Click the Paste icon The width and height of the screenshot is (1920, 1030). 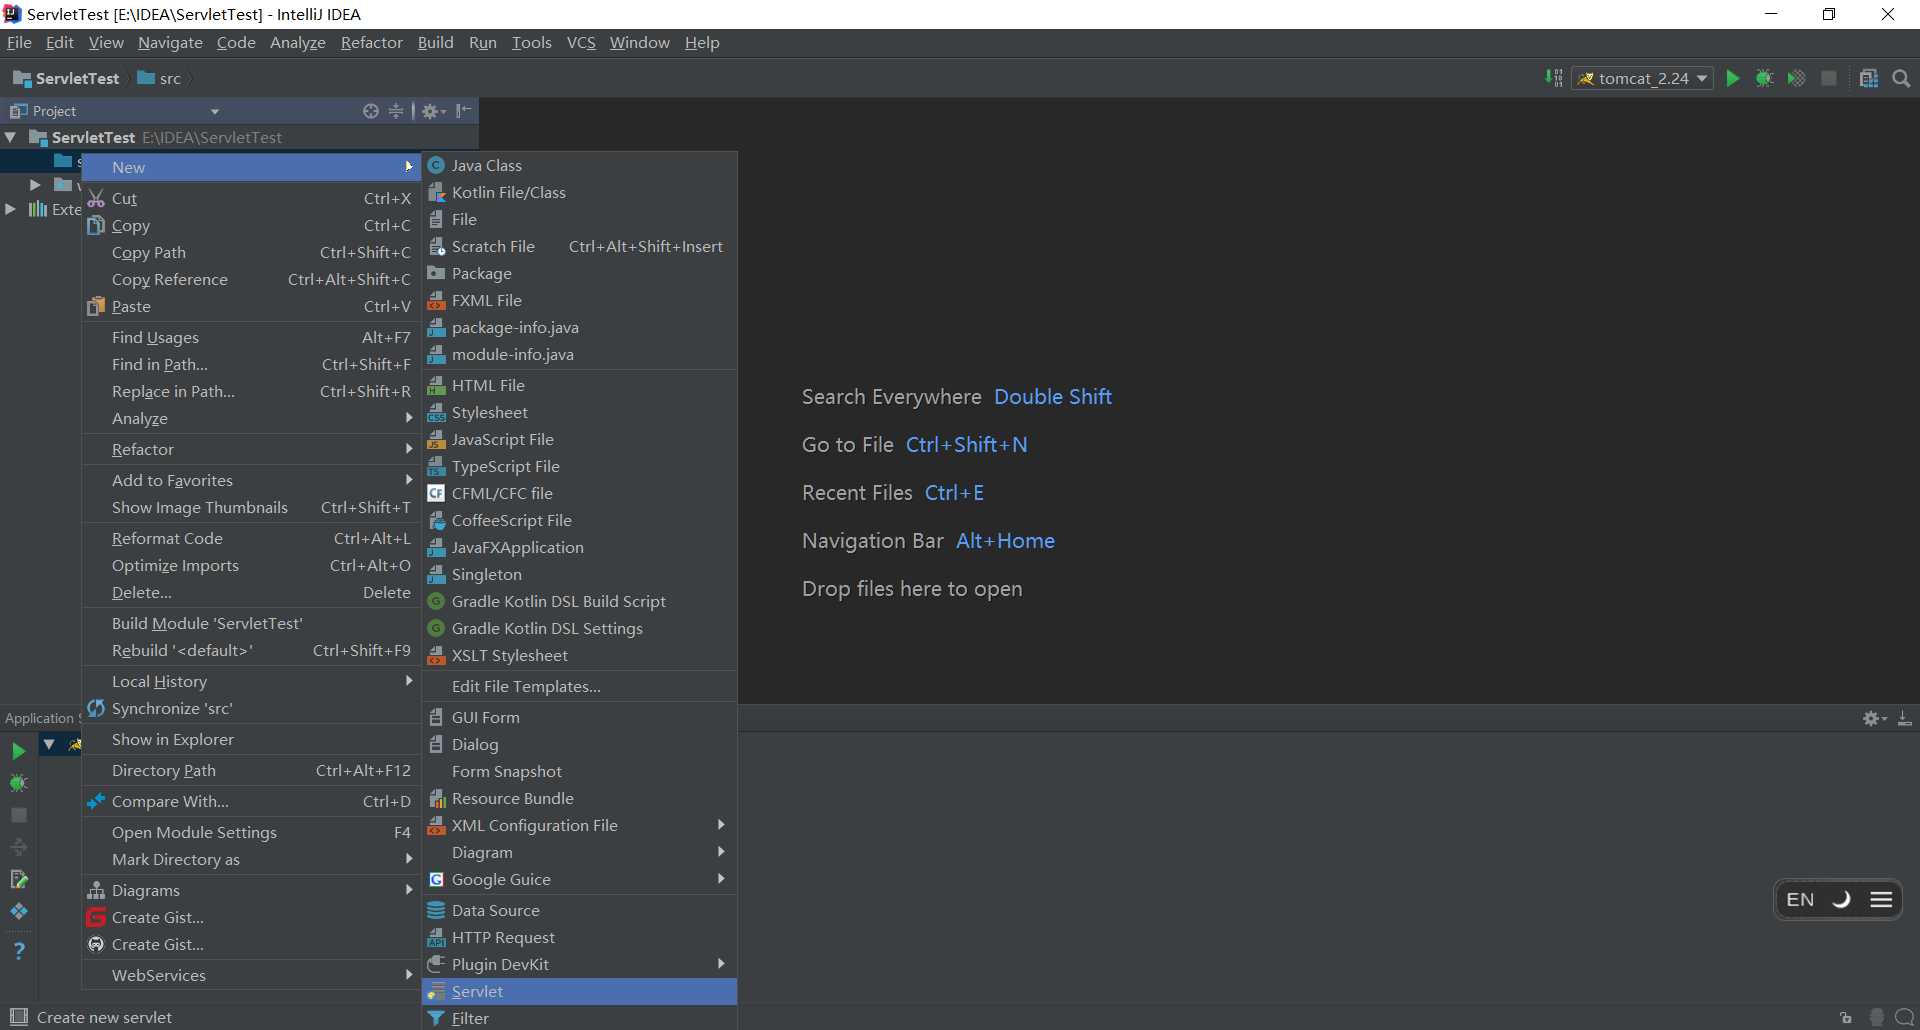pos(96,306)
